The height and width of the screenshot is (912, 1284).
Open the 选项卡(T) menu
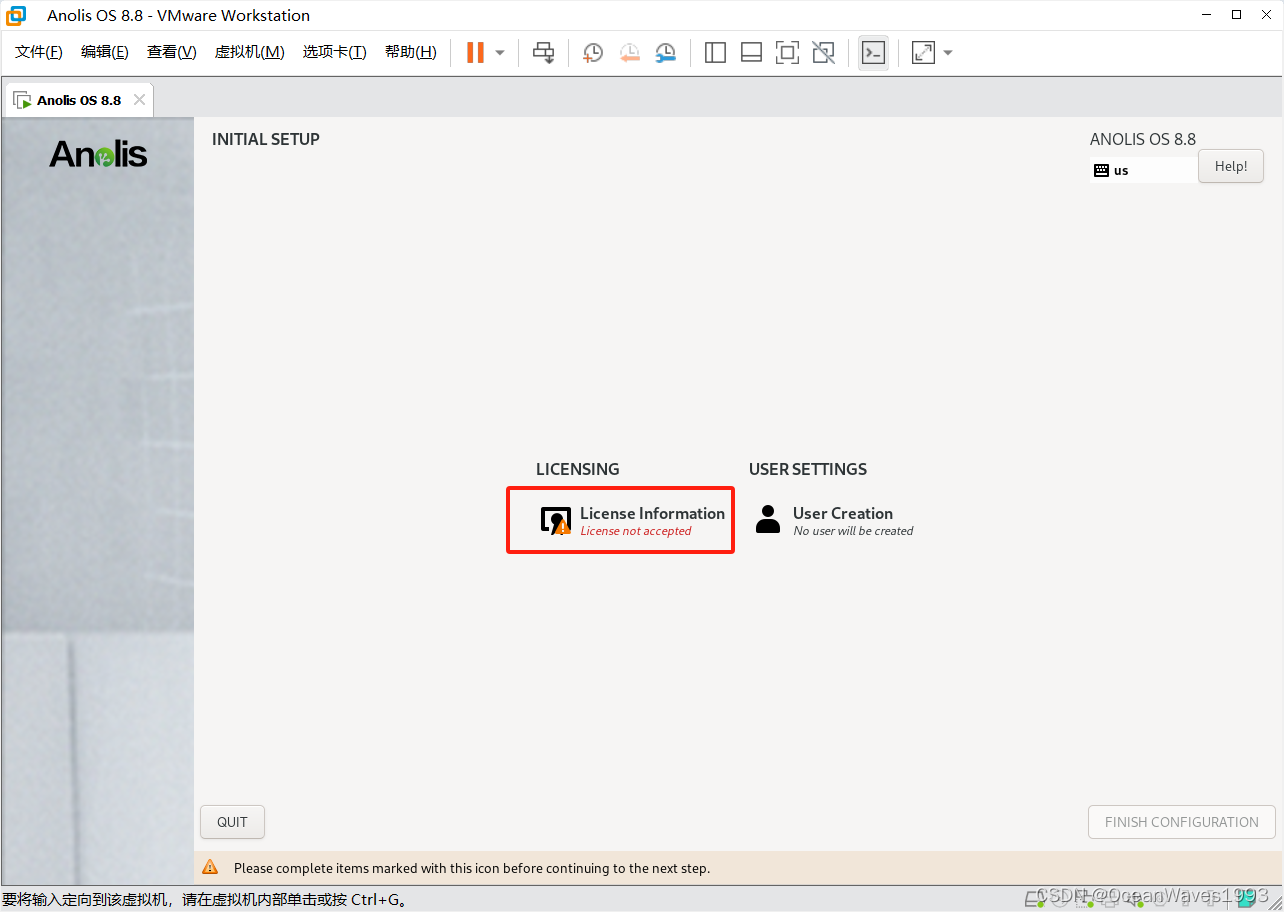click(335, 52)
